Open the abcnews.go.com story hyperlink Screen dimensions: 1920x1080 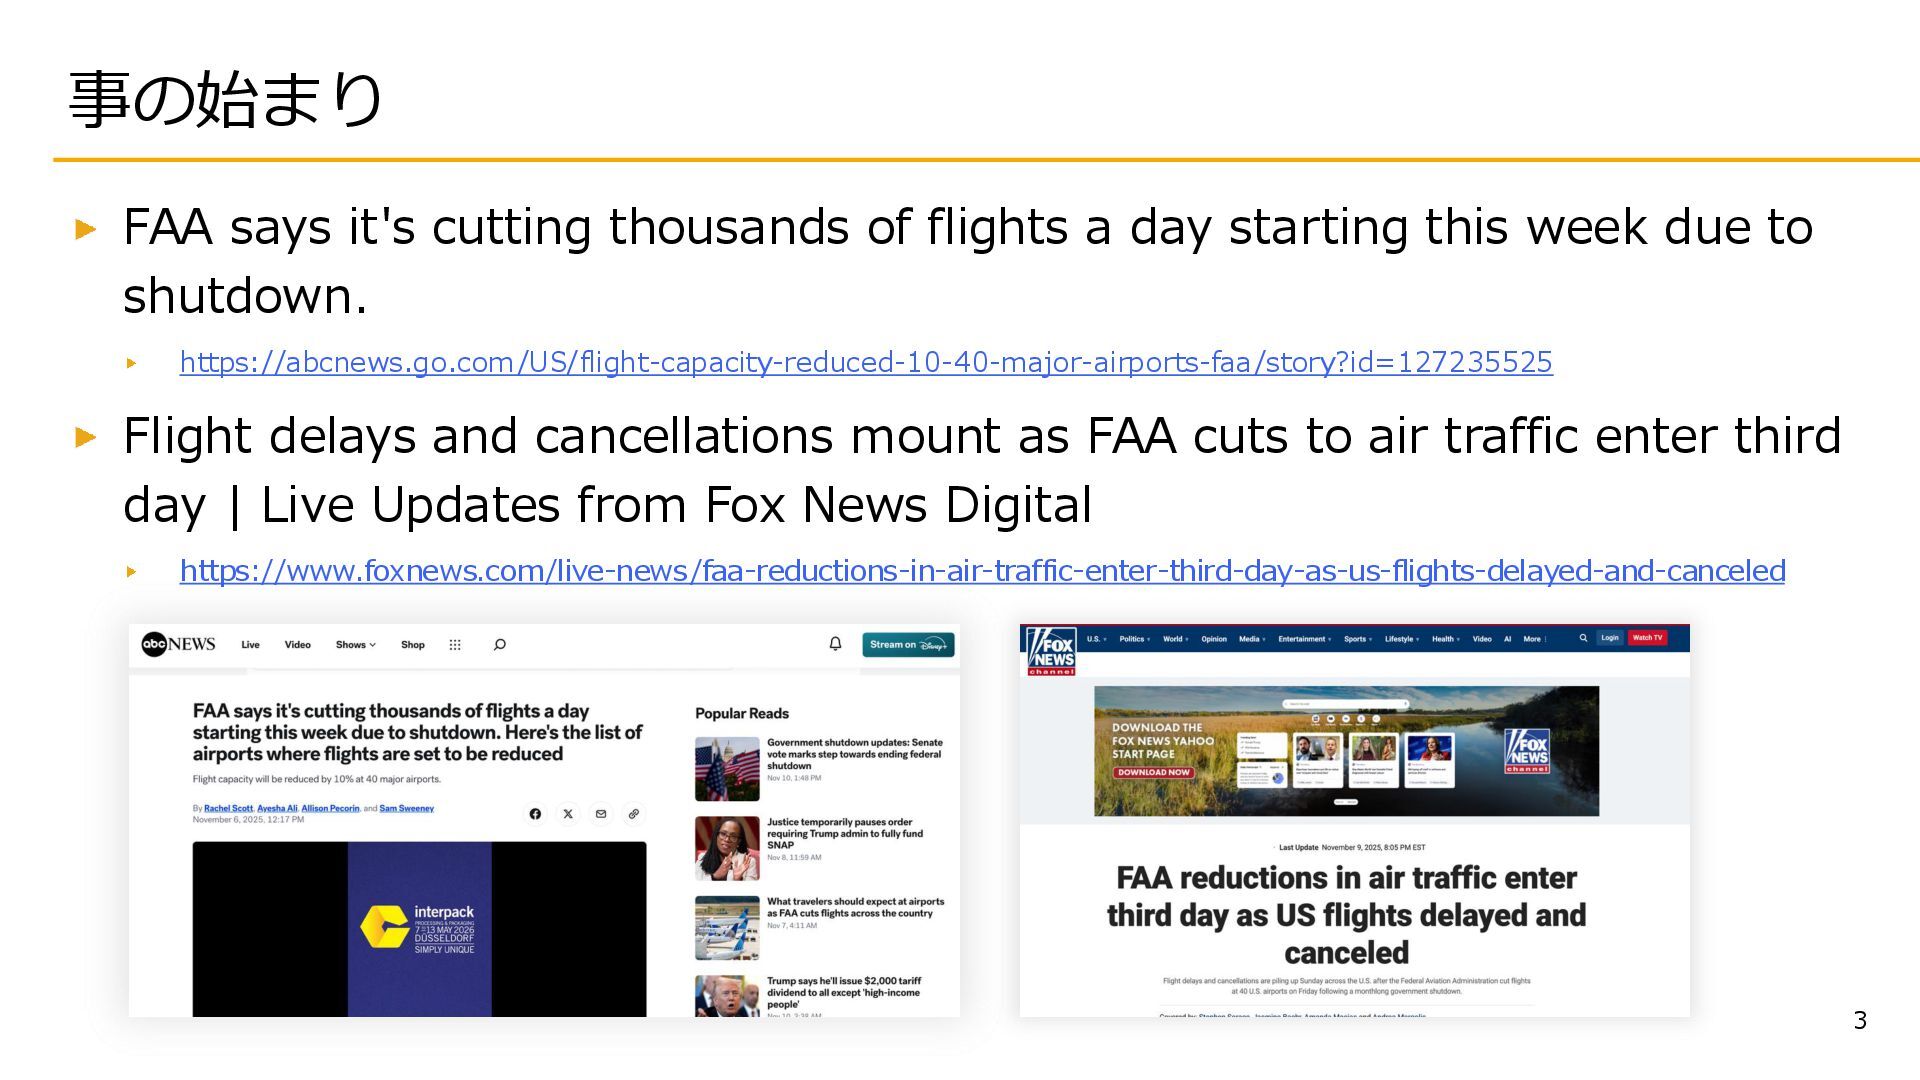click(865, 362)
